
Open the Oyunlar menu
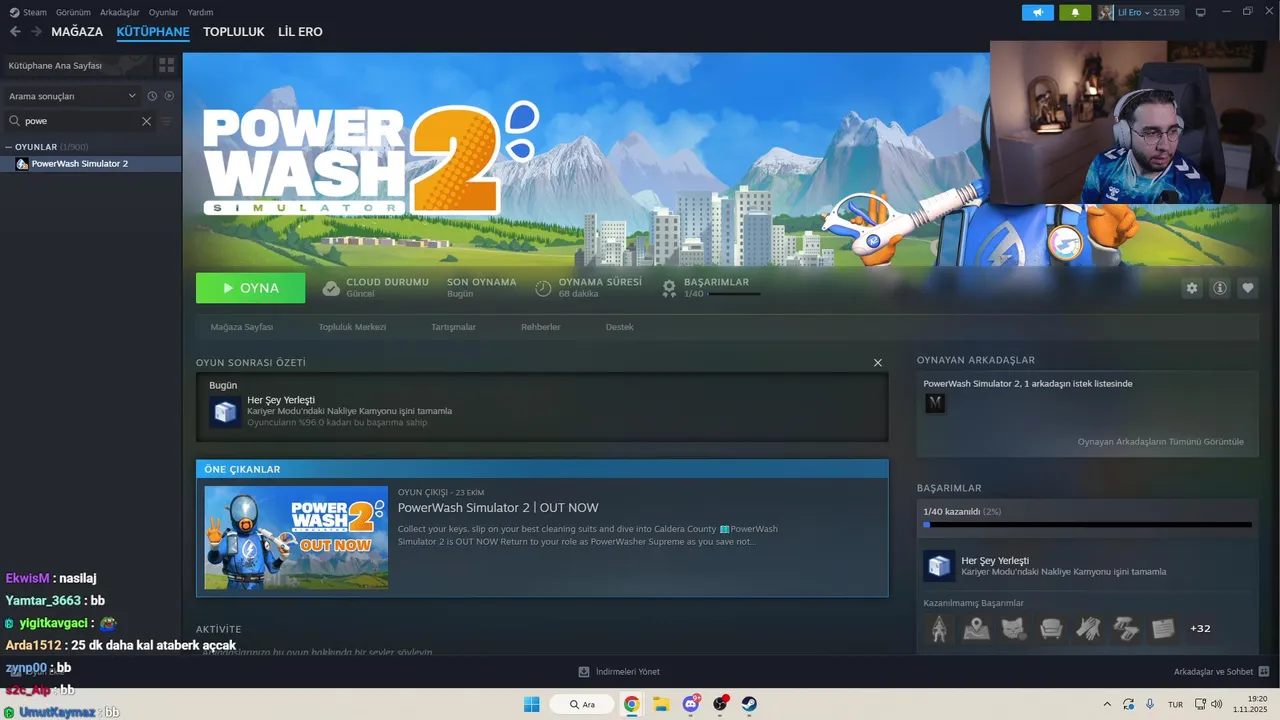163,12
